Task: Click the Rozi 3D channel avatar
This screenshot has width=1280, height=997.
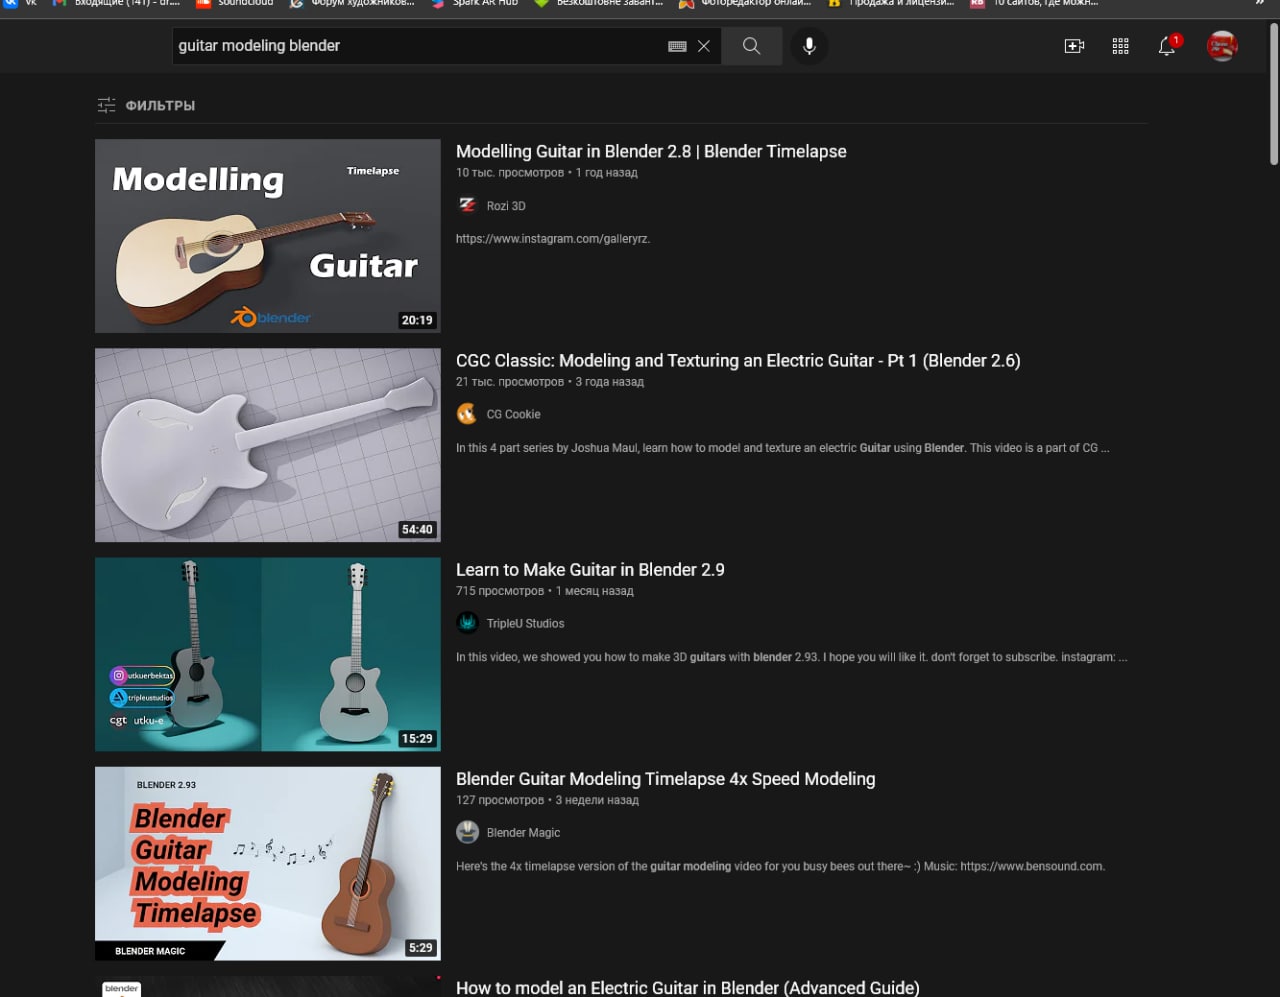Action: (467, 205)
